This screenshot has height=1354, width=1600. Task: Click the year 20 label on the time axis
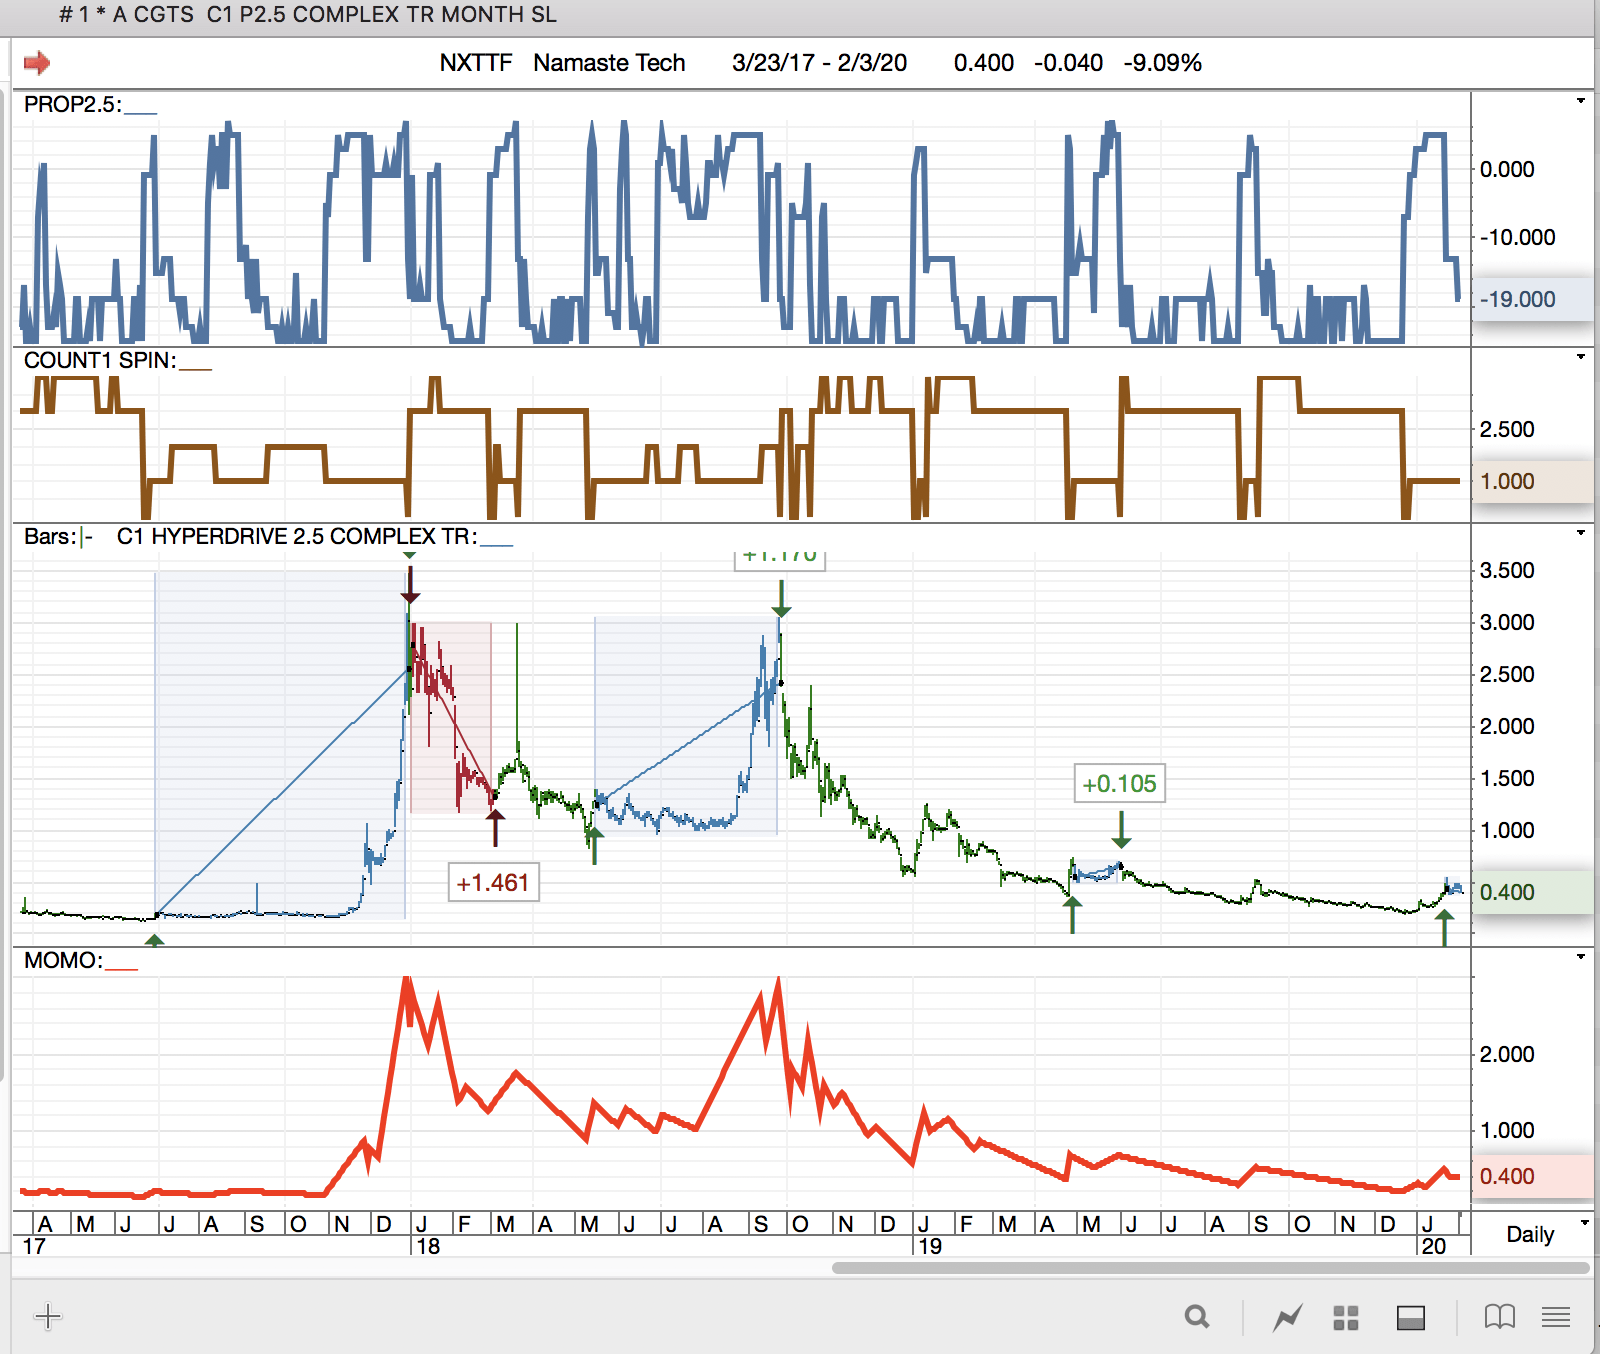tap(1434, 1246)
